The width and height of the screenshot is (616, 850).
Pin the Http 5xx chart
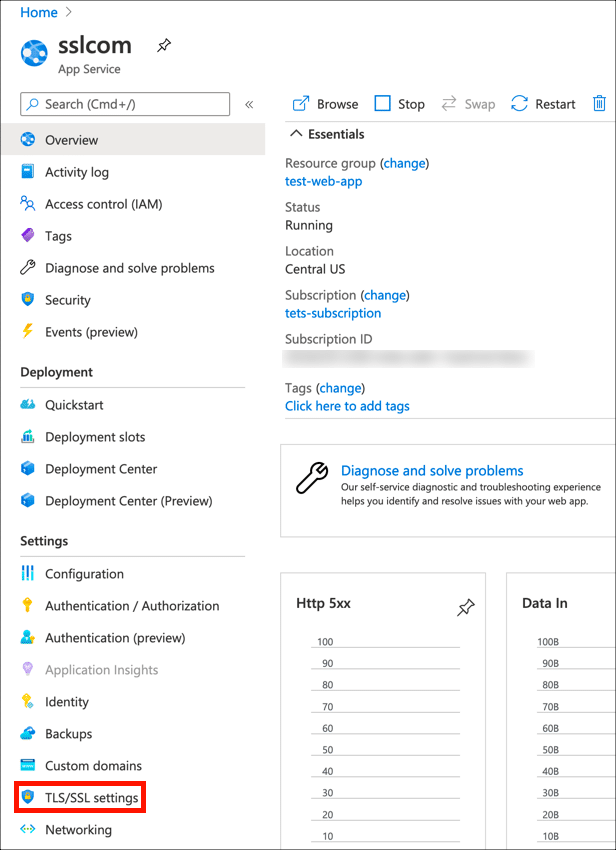[465, 607]
